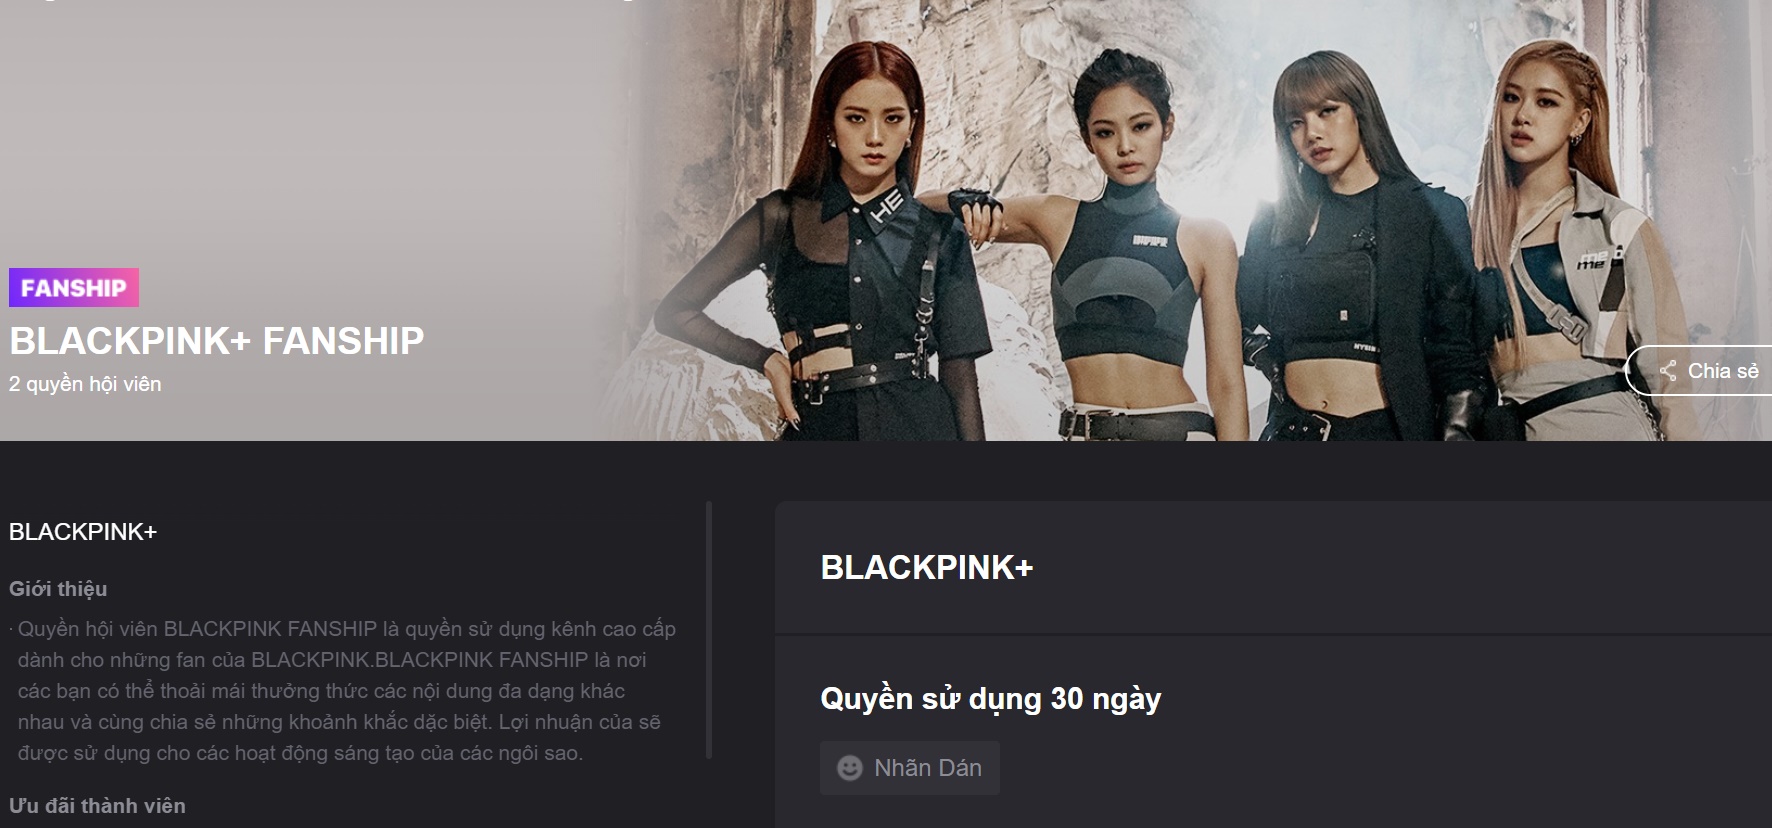Viewport: 1772px width, 828px height.
Task: Expand the Ưu đãi thành viên section
Action: coord(97,806)
